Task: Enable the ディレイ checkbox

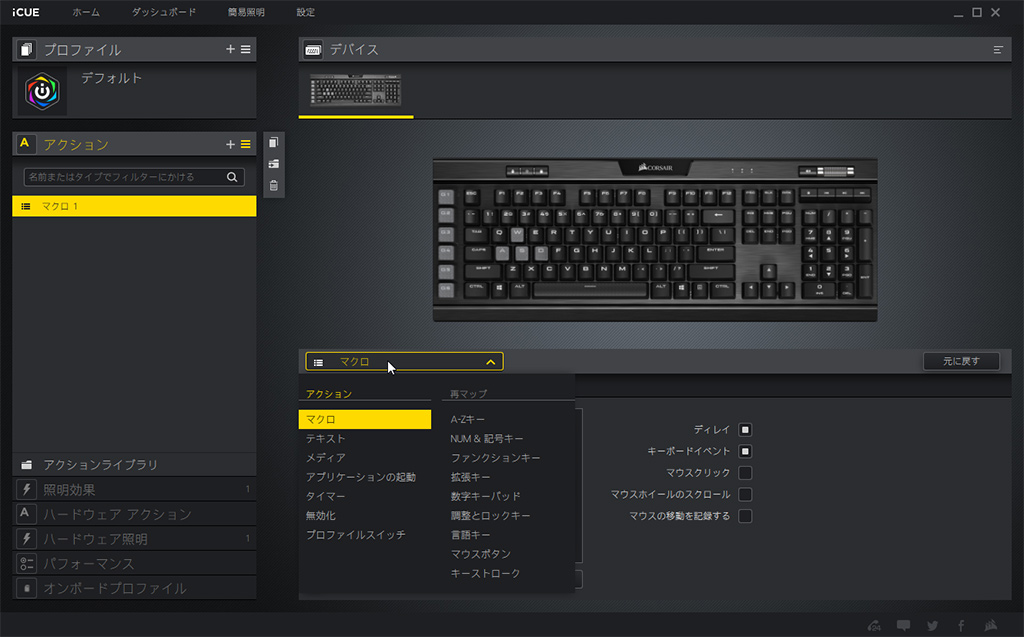Action: (x=744, y=430)
